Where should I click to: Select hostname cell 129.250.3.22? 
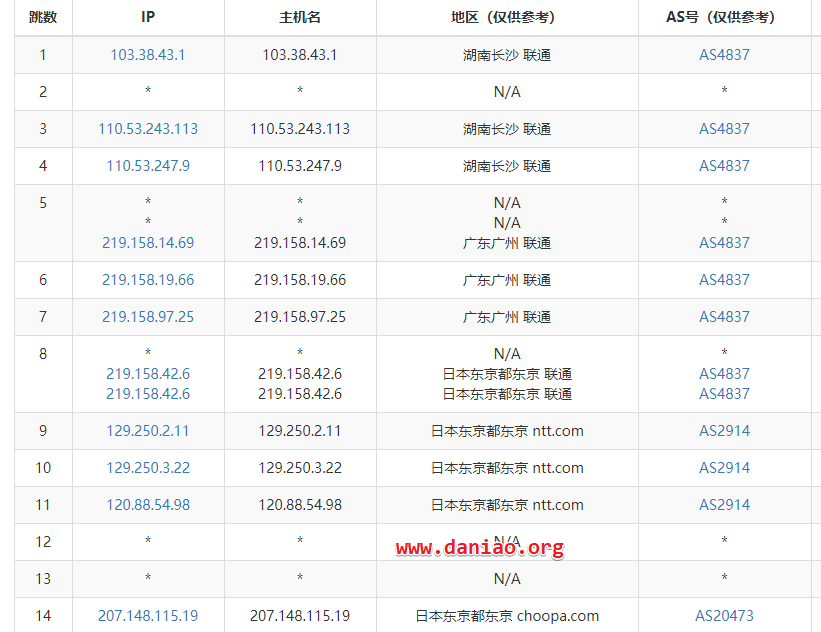pos(299,468)
